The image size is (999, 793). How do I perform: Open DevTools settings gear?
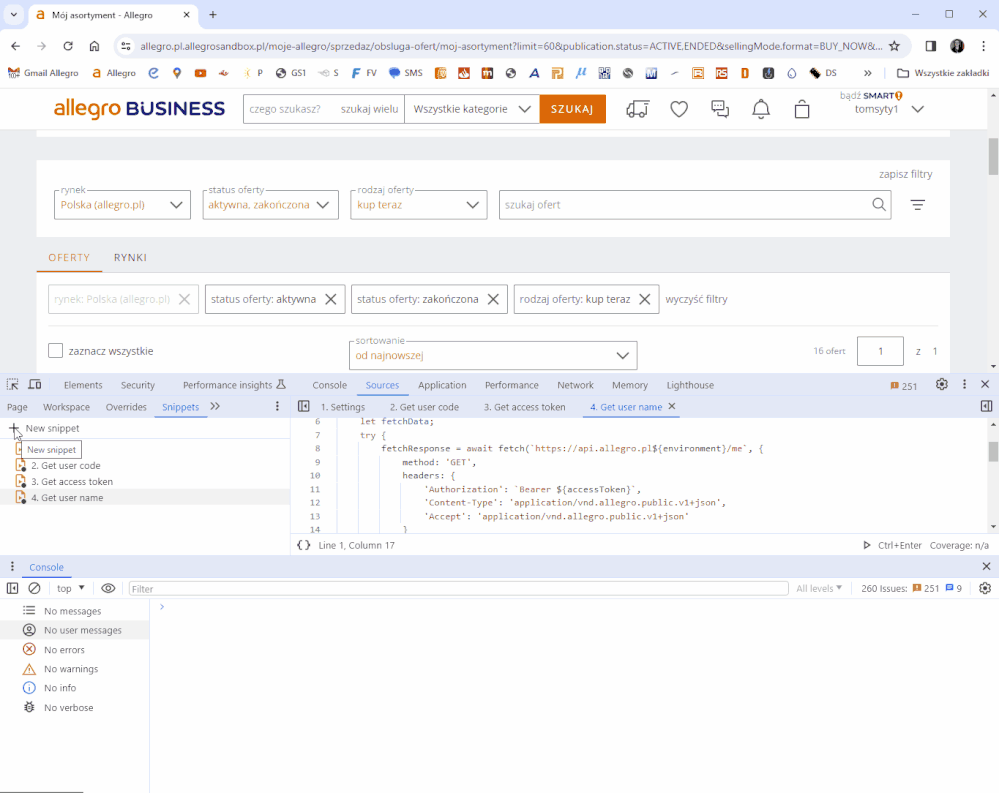[x=941, y=385]
